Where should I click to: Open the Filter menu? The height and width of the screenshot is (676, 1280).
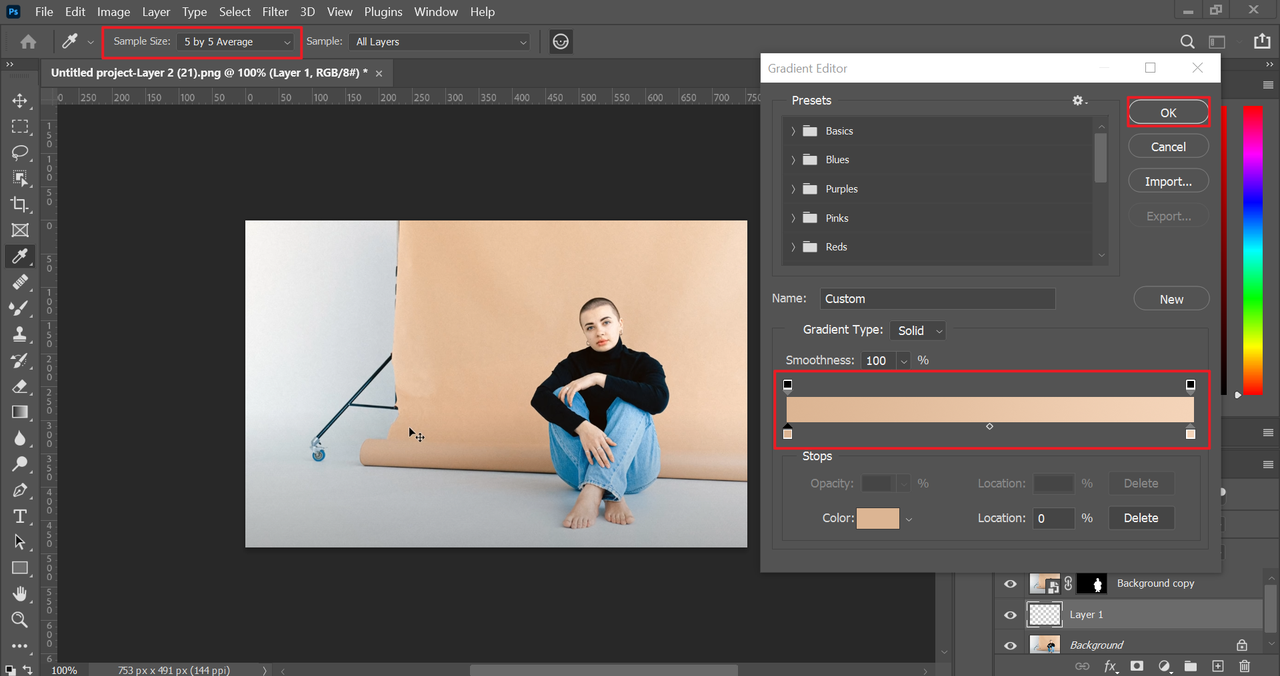pyautogui.click(x=275, y=12)
